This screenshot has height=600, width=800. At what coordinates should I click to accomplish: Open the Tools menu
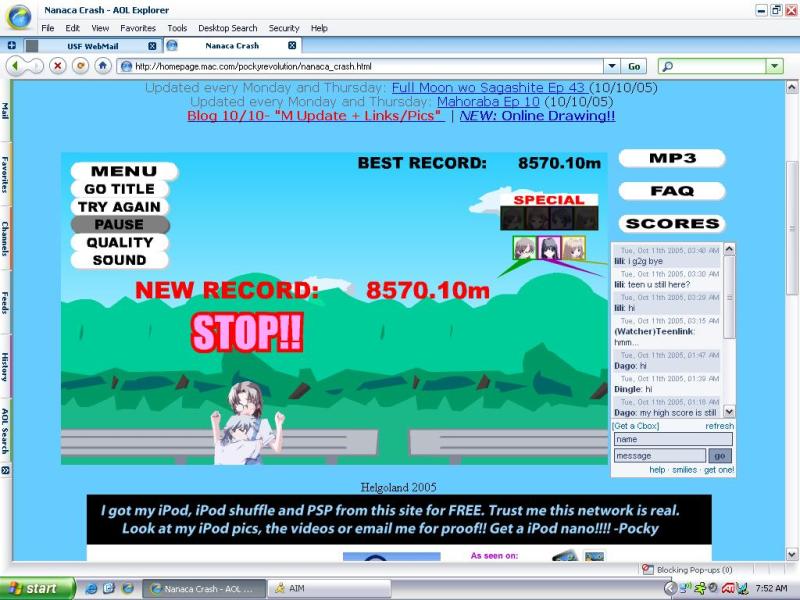pyautogui.click(x=177, y=28)
